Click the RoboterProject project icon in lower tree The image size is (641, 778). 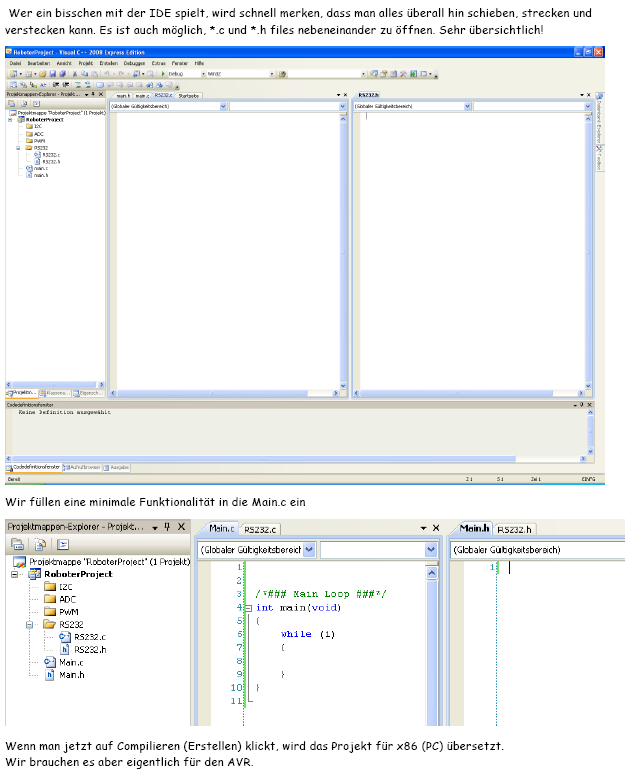[35, 574]
